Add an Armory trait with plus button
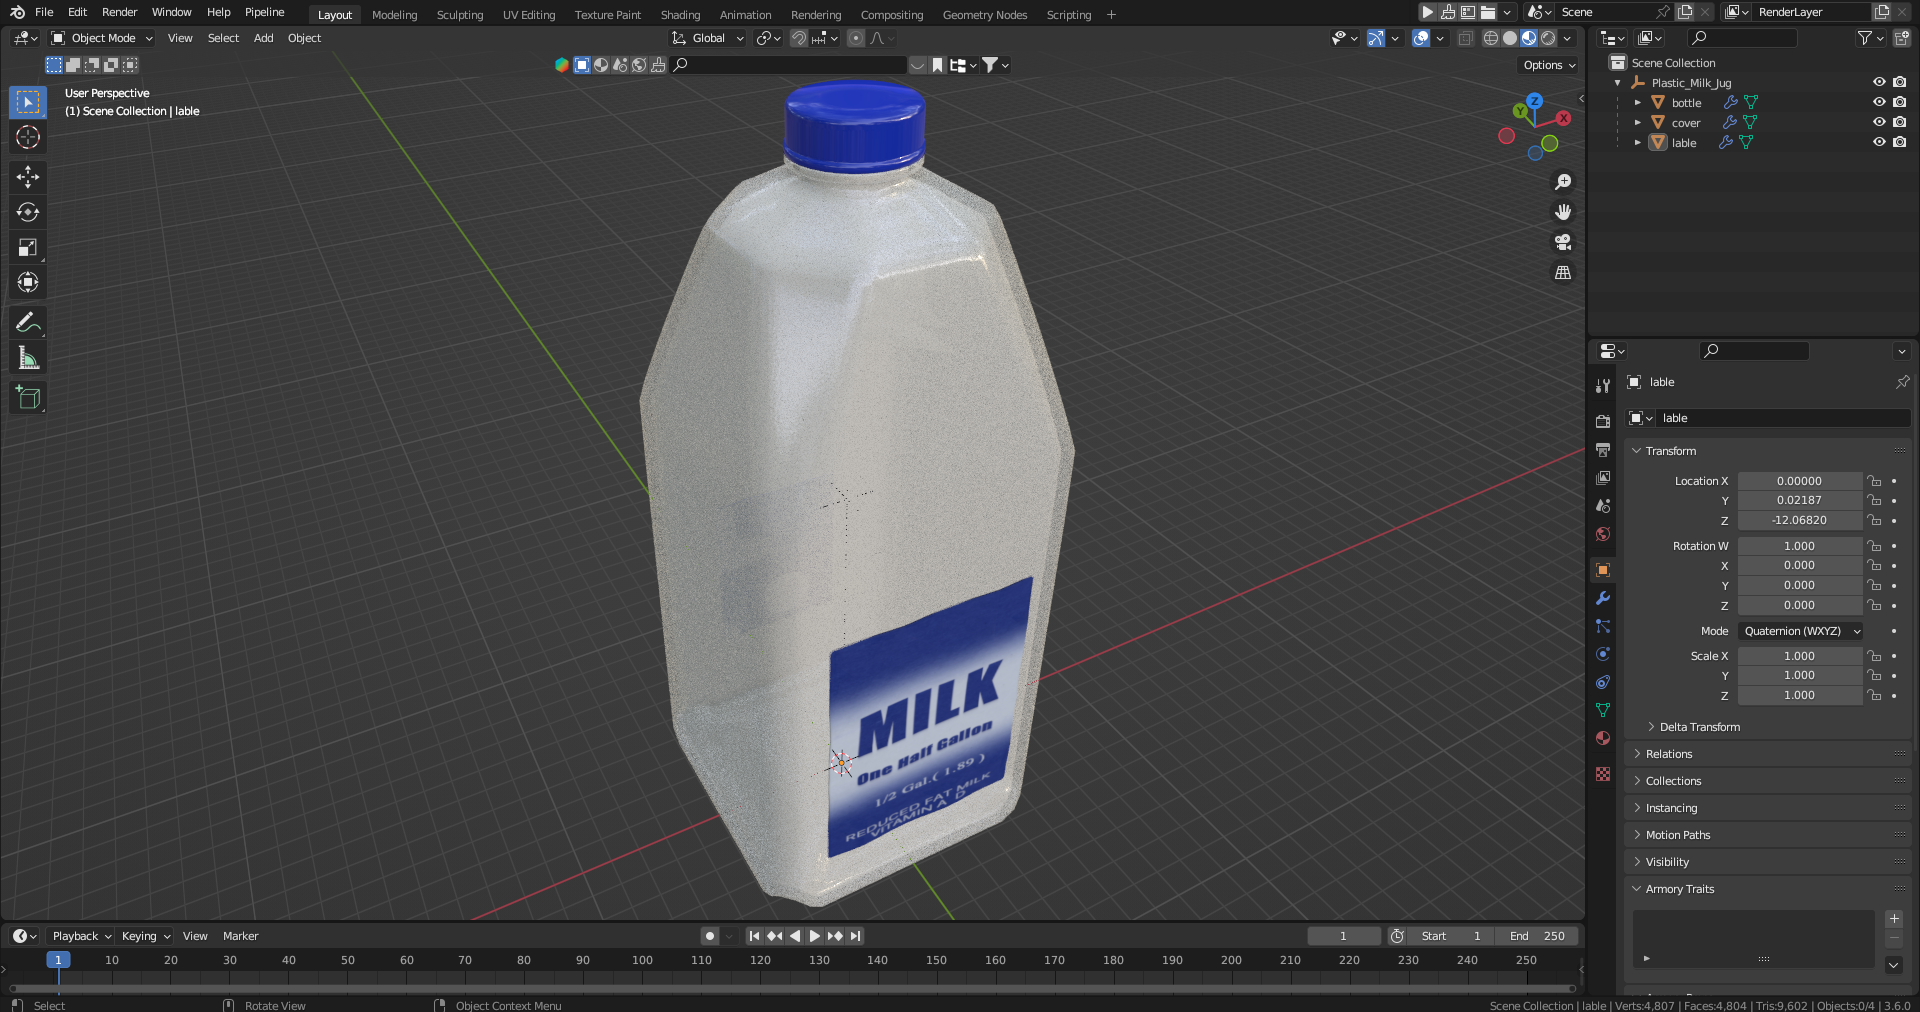Viewport: 1920px width, 1012px height. pos(1894,918)
